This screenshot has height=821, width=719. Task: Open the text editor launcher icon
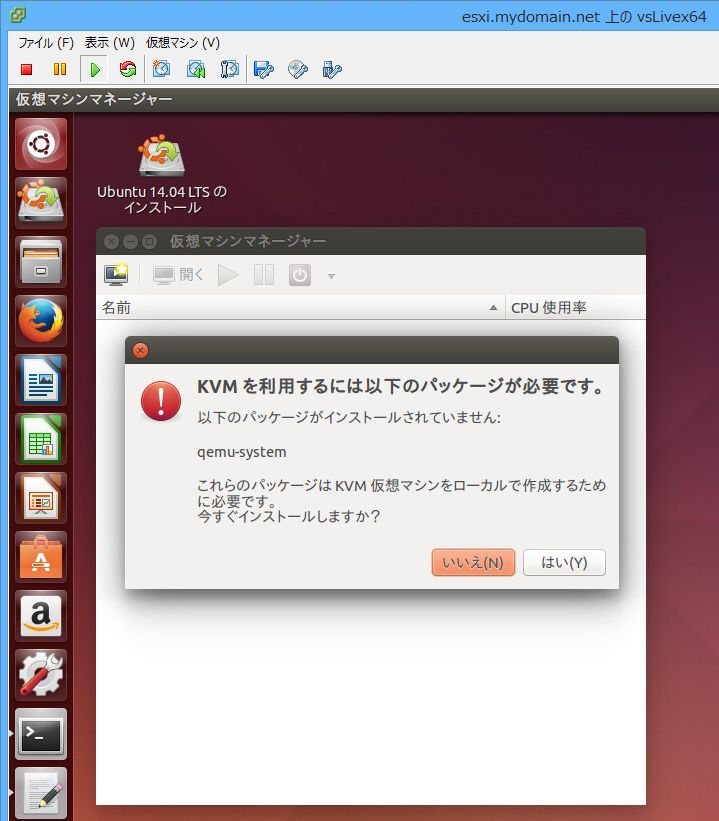pos(41,793)
